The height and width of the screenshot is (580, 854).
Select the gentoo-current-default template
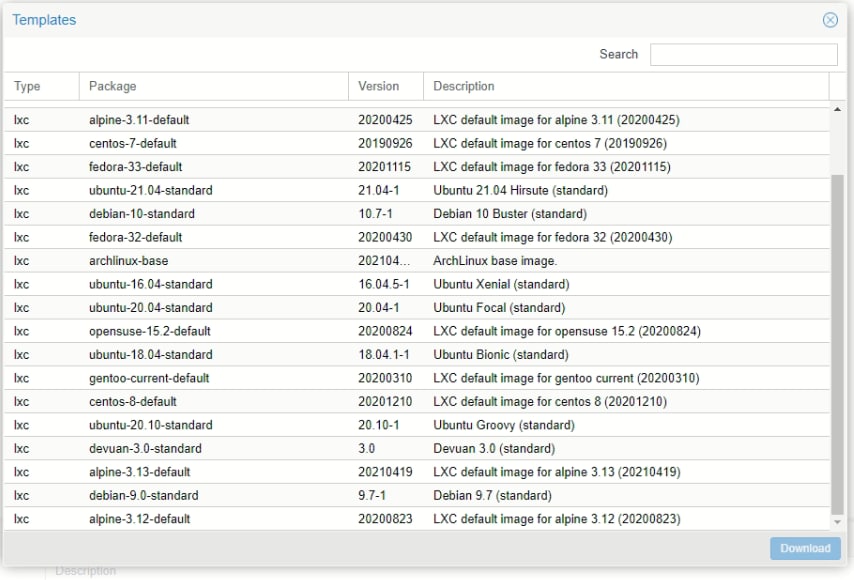149,378
